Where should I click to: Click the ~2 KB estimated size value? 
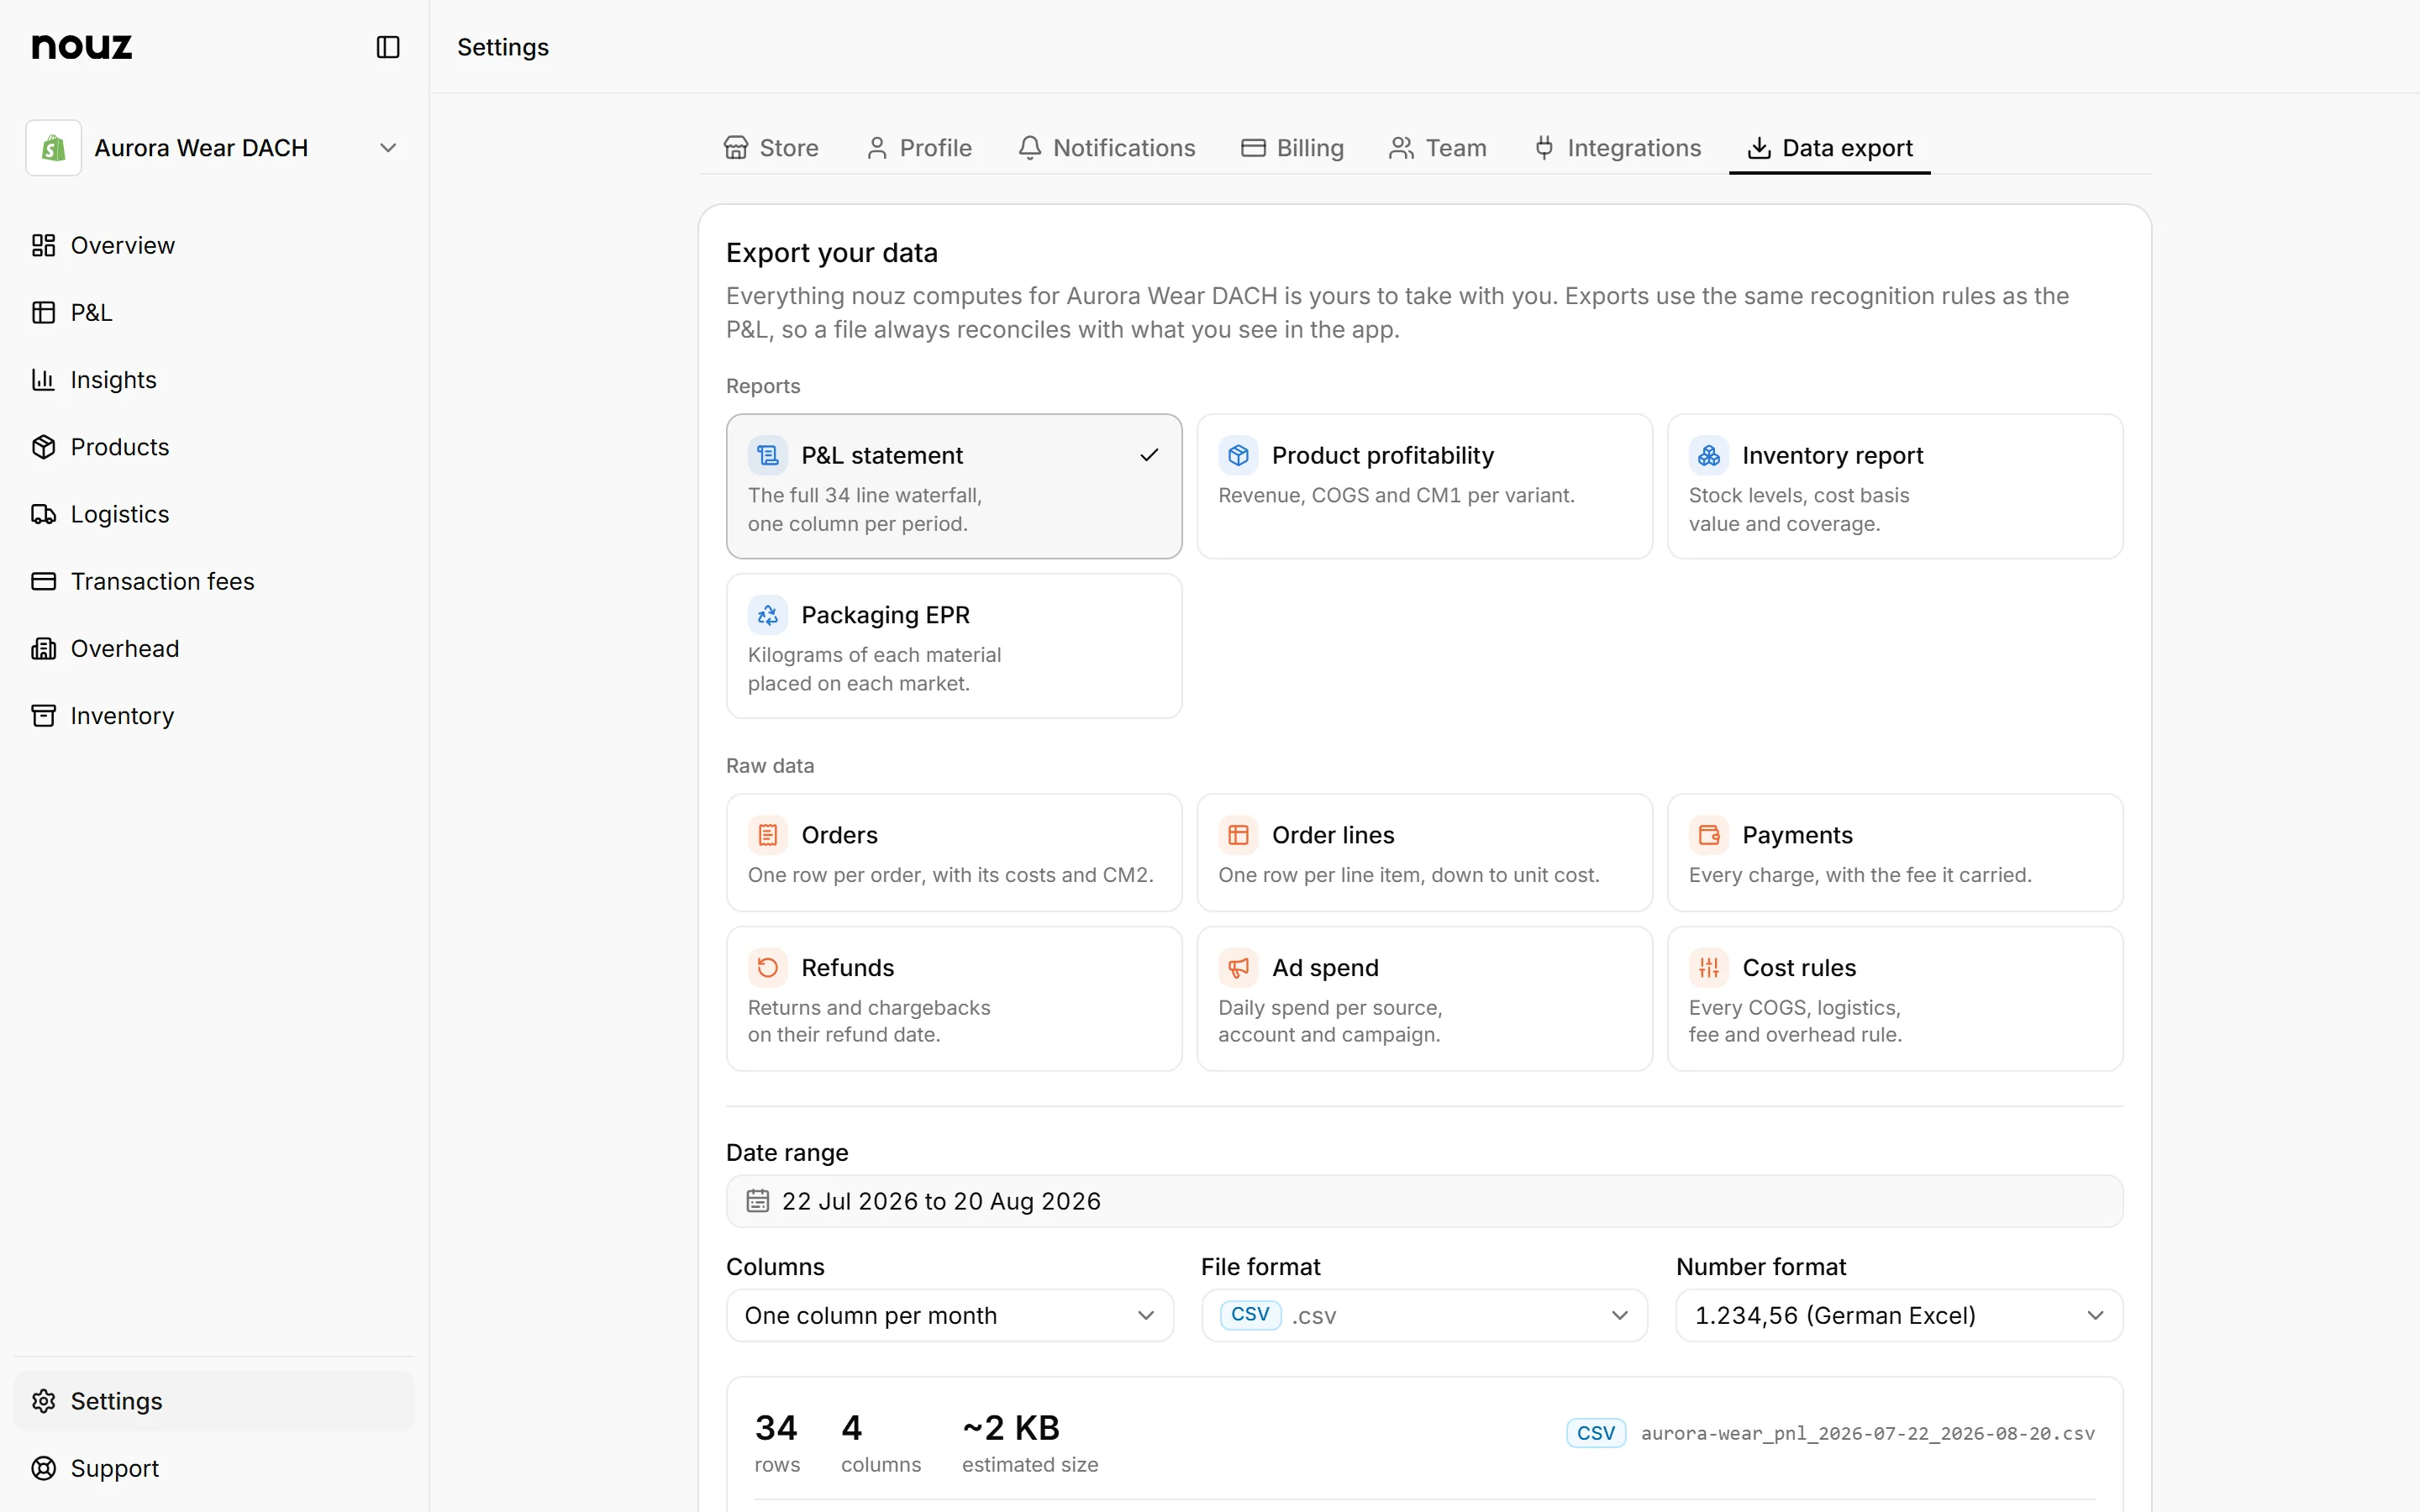1011,1428
